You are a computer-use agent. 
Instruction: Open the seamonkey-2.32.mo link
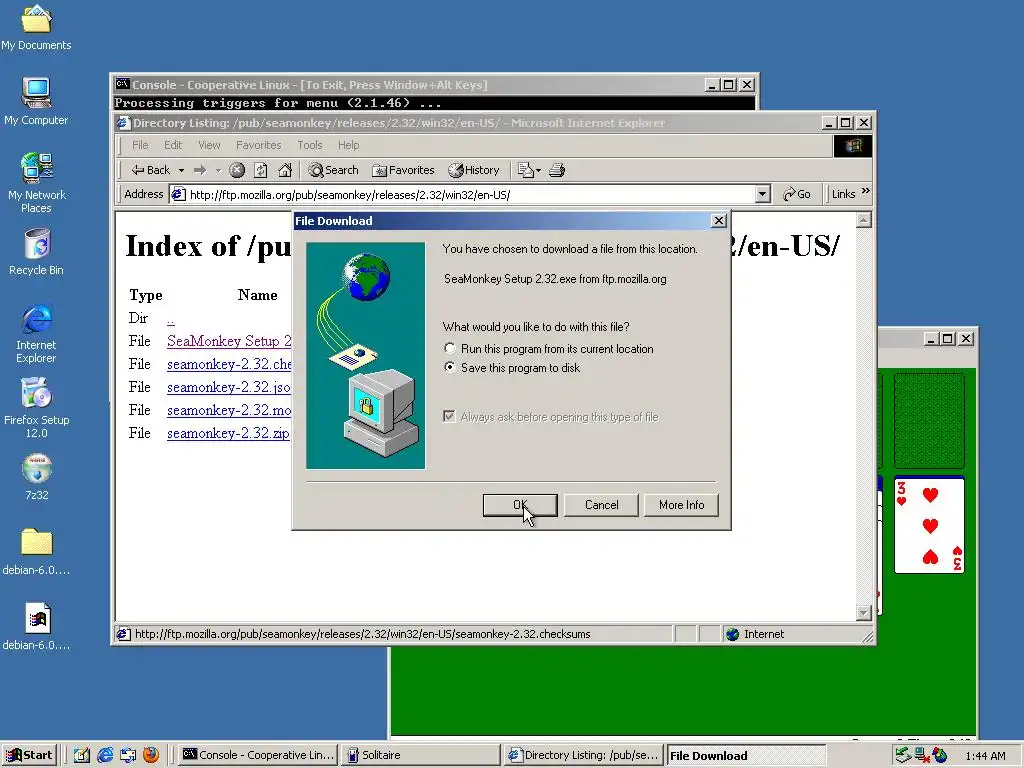[229, 410]
